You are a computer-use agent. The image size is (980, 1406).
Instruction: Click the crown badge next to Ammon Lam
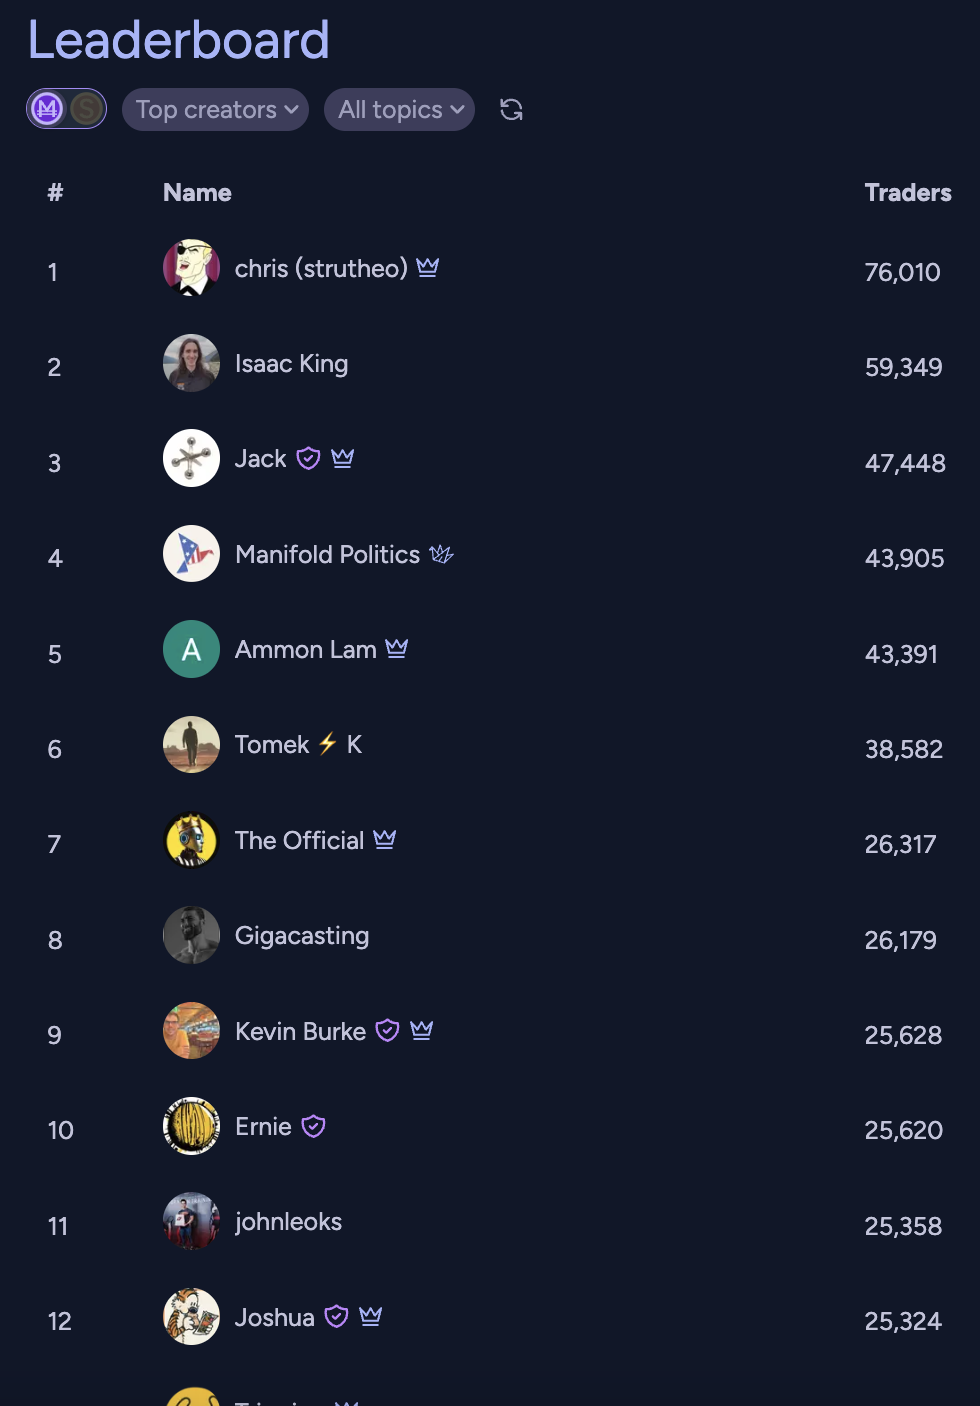pos(397,648)
